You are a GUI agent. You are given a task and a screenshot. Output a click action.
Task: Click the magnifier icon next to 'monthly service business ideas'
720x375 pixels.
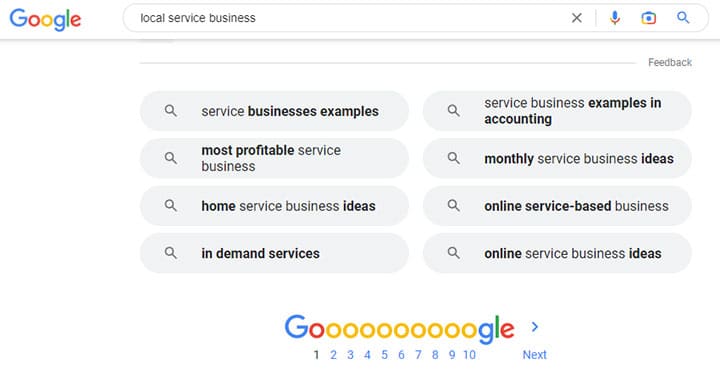[454, 158]
